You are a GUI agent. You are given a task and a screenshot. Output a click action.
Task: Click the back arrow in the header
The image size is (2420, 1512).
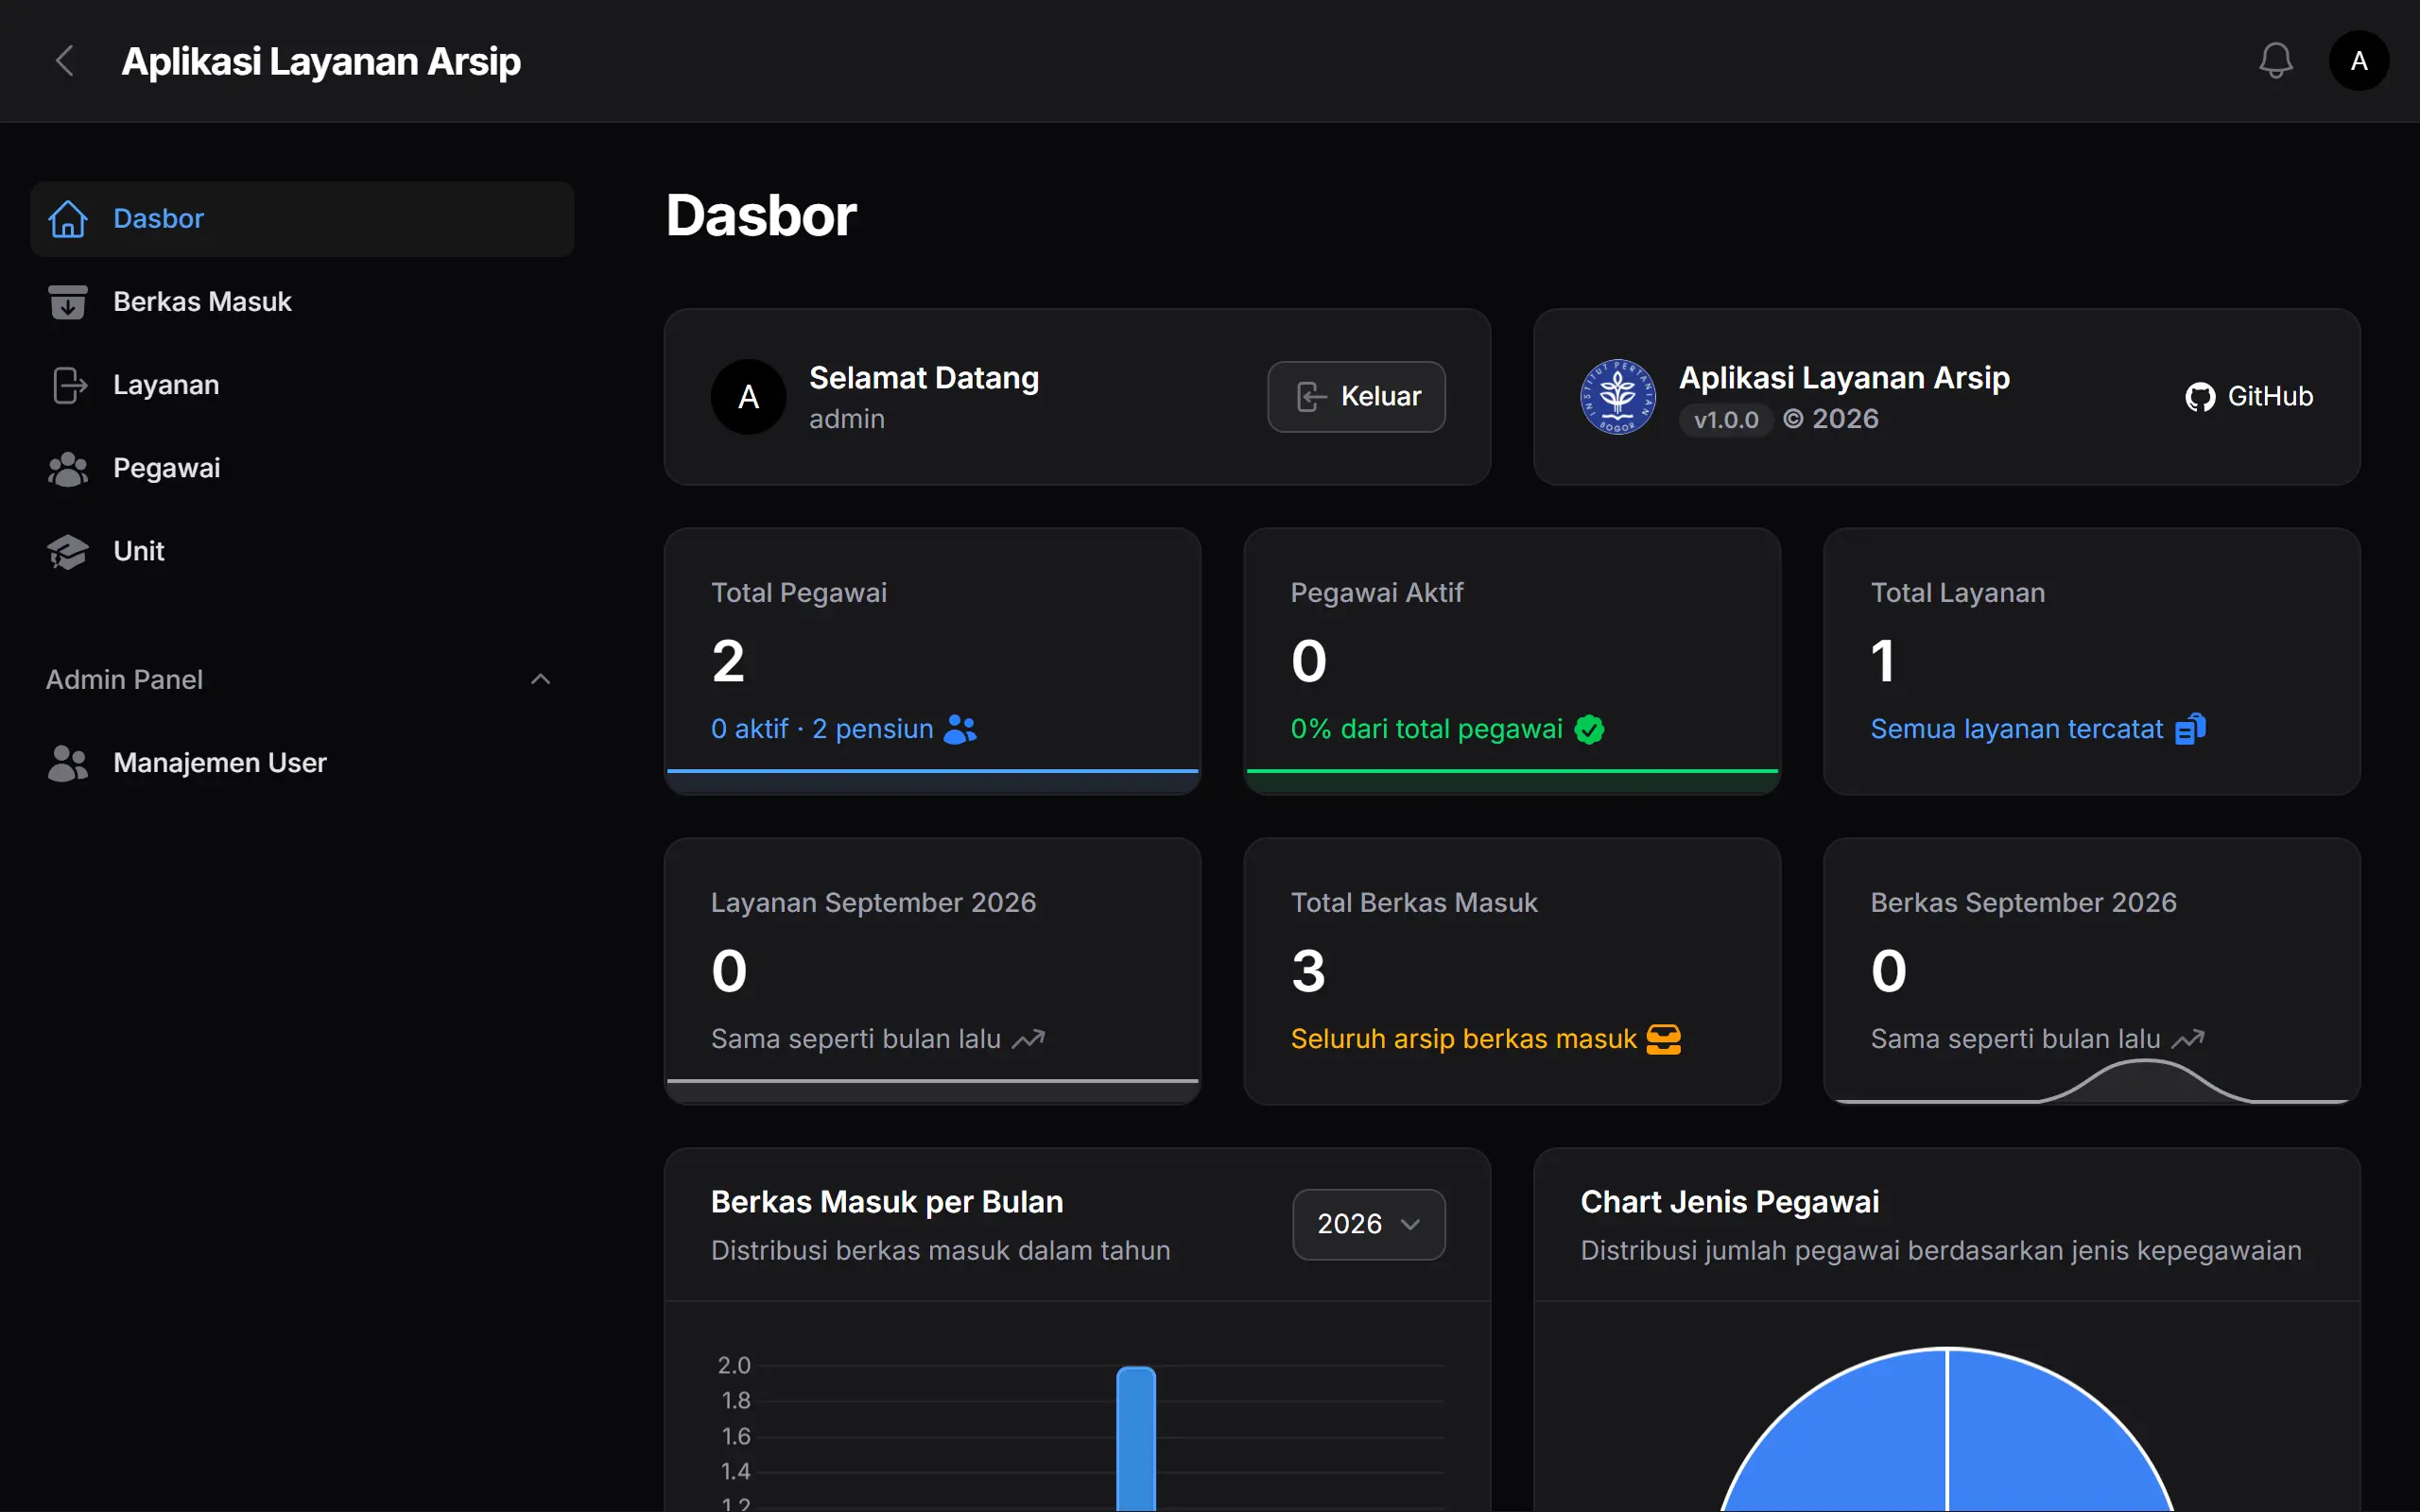pyautogui.click(x=65, y=61)
